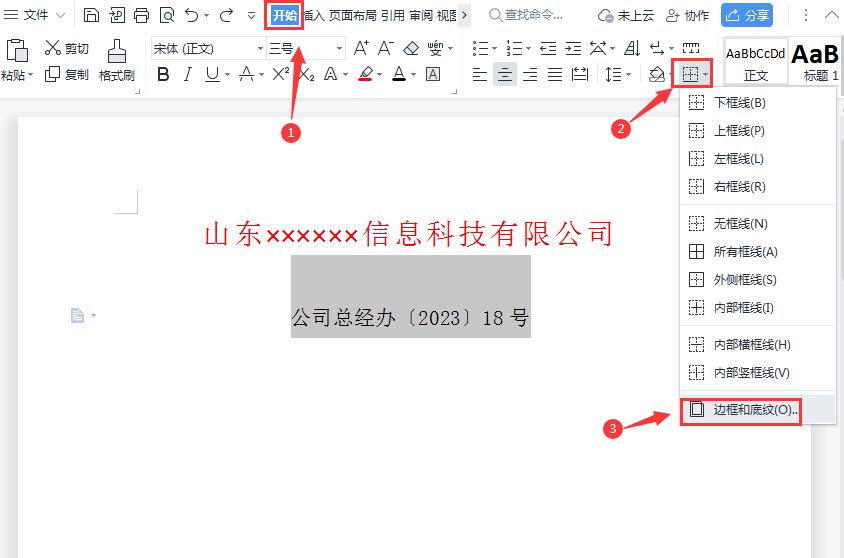Apply the 标题 1 style
844x558 pixels.
click(x=817, y=61)
